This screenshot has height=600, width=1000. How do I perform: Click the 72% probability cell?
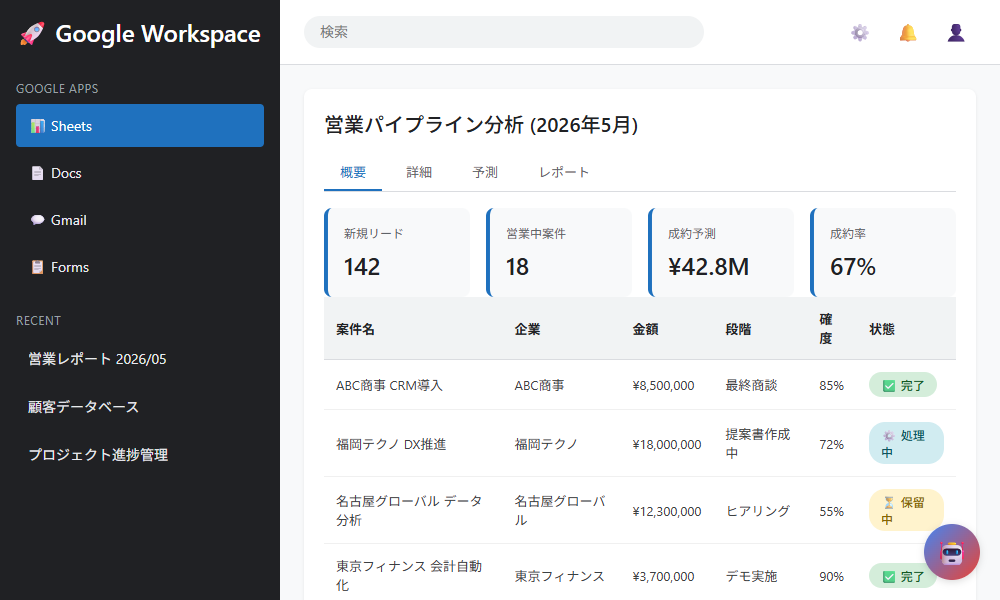[831, 444]
